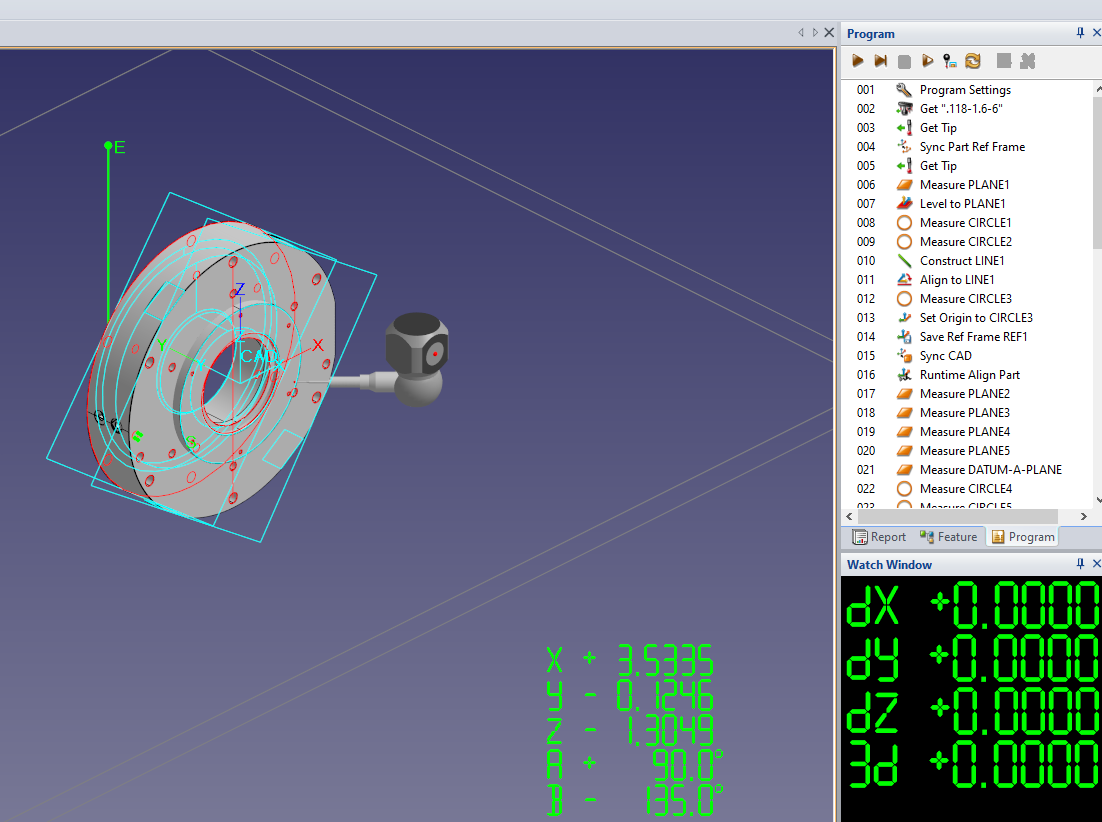
Task: Click the probe head model in 3D view
Action: click(417, 358)
